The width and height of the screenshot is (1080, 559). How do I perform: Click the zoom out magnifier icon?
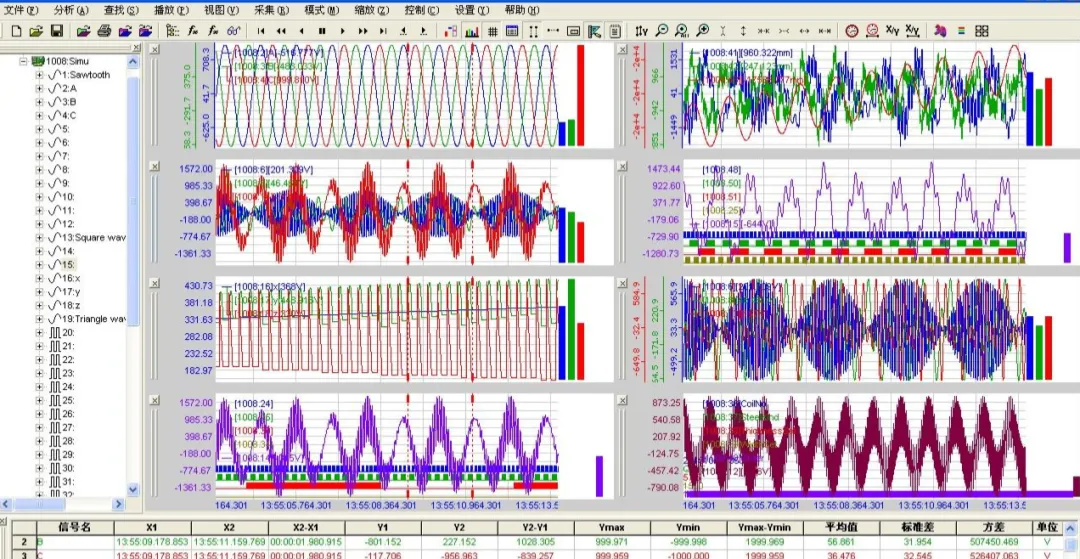coord(662,31)
